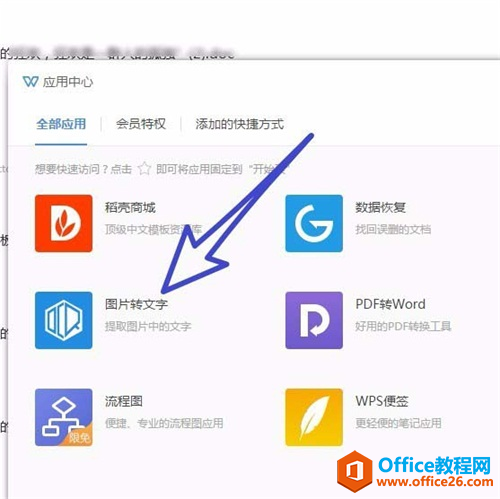The image size is (500, 499).
Task: Launch the 图片转文字 OCR icon
Action: pos(64,320)
